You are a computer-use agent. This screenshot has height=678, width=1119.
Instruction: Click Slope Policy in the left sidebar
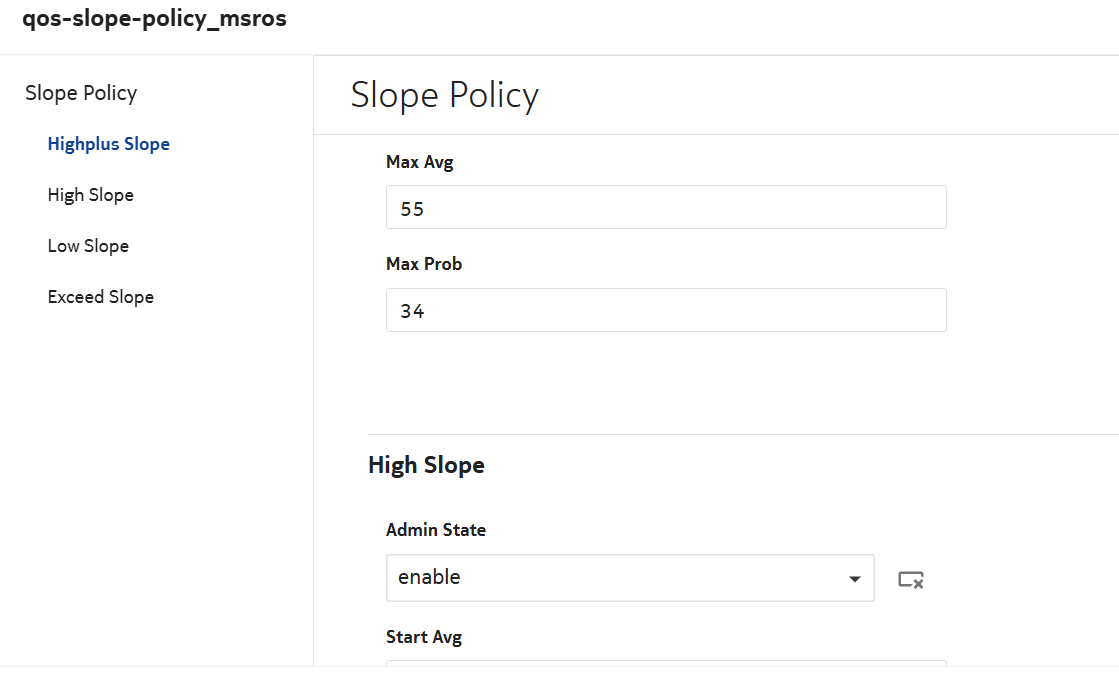point(81,93)
